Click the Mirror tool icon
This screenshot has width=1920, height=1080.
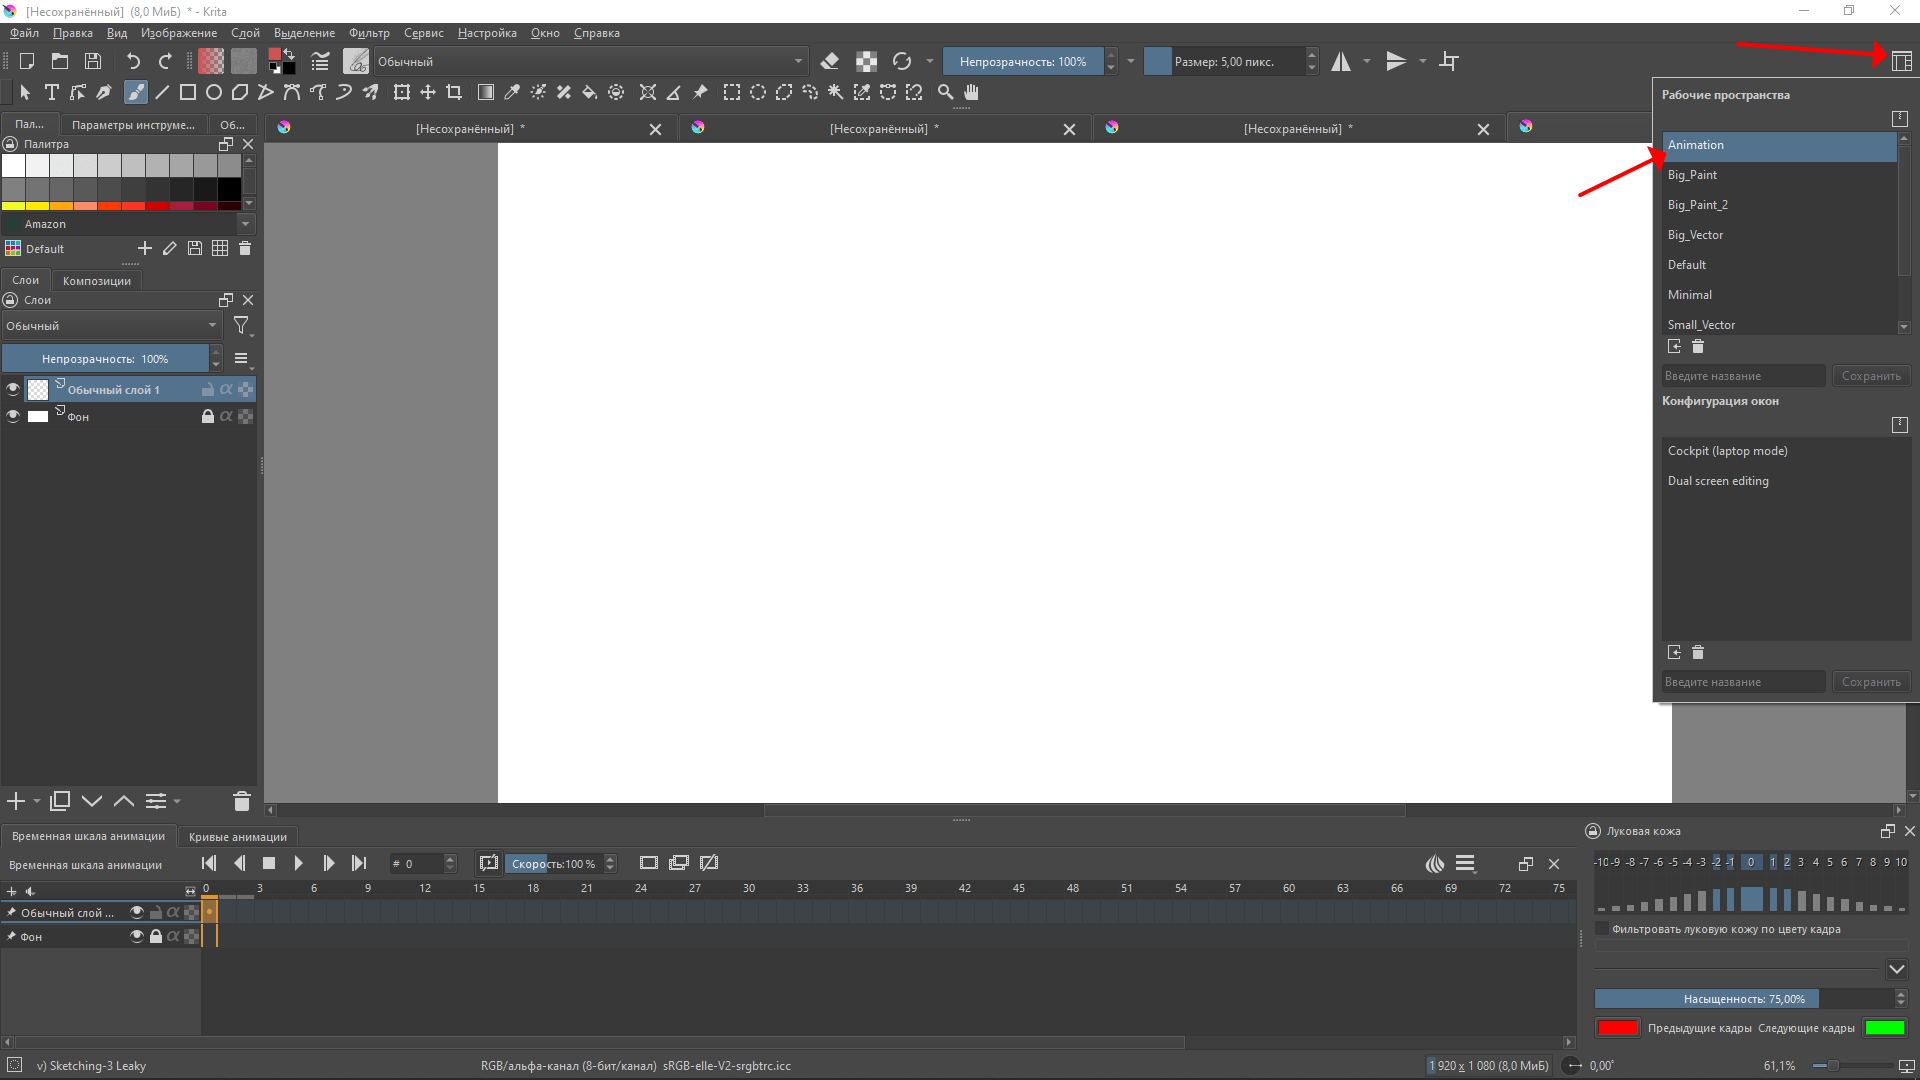(x=1341, y=61)
